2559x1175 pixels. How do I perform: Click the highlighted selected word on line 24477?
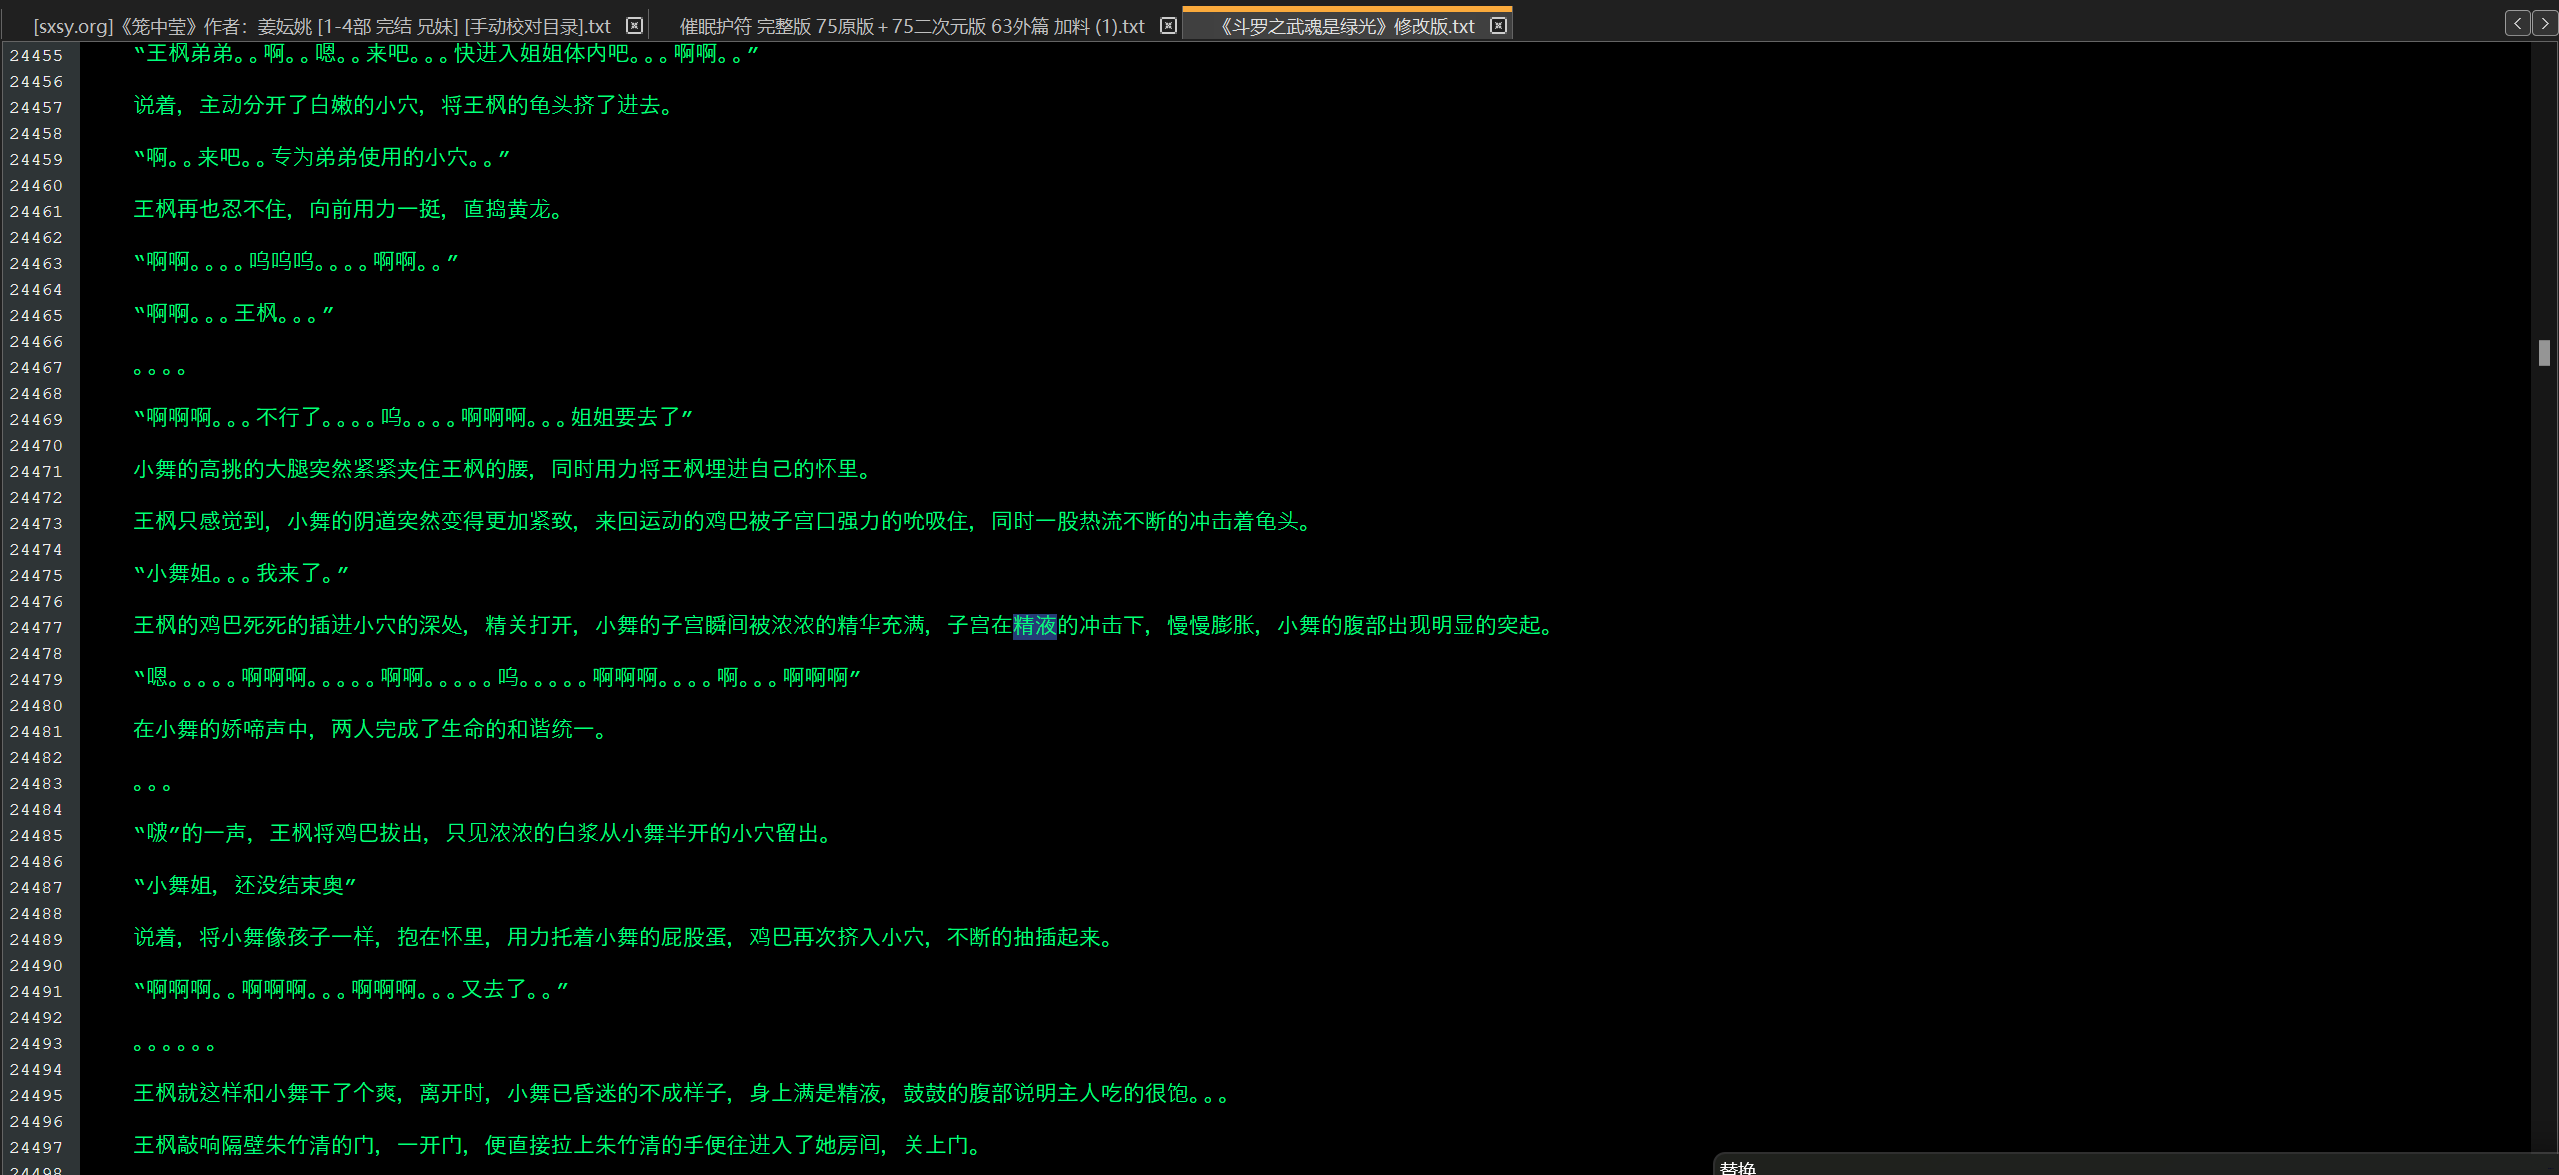pos(1035,626)
